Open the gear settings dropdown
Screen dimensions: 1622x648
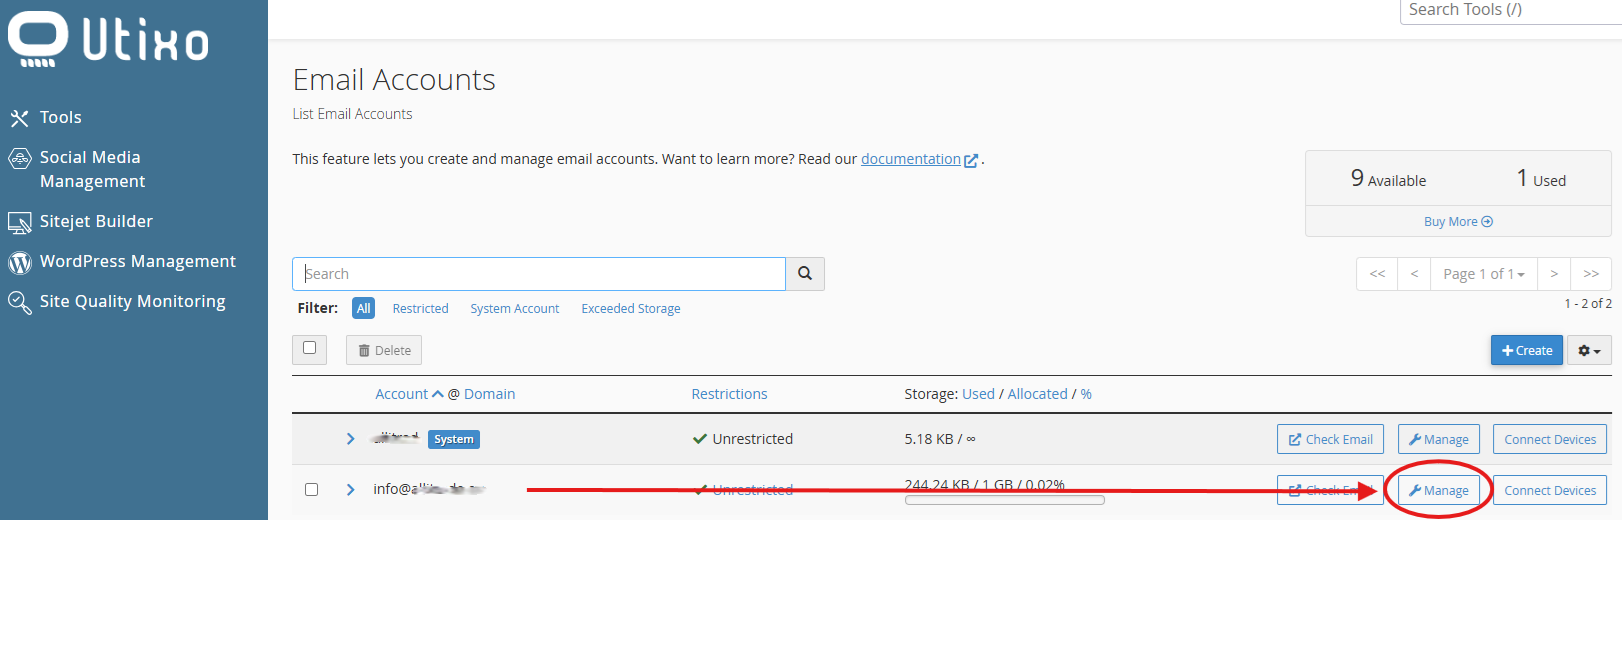tap(1589, 351)
